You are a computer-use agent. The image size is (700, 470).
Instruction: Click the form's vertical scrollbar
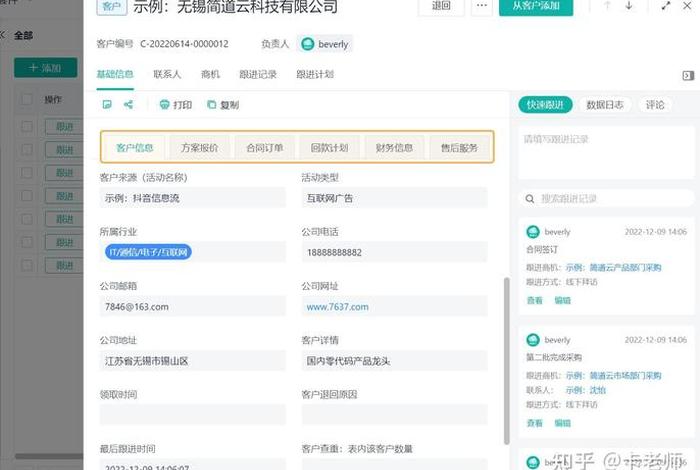[507, 361]
